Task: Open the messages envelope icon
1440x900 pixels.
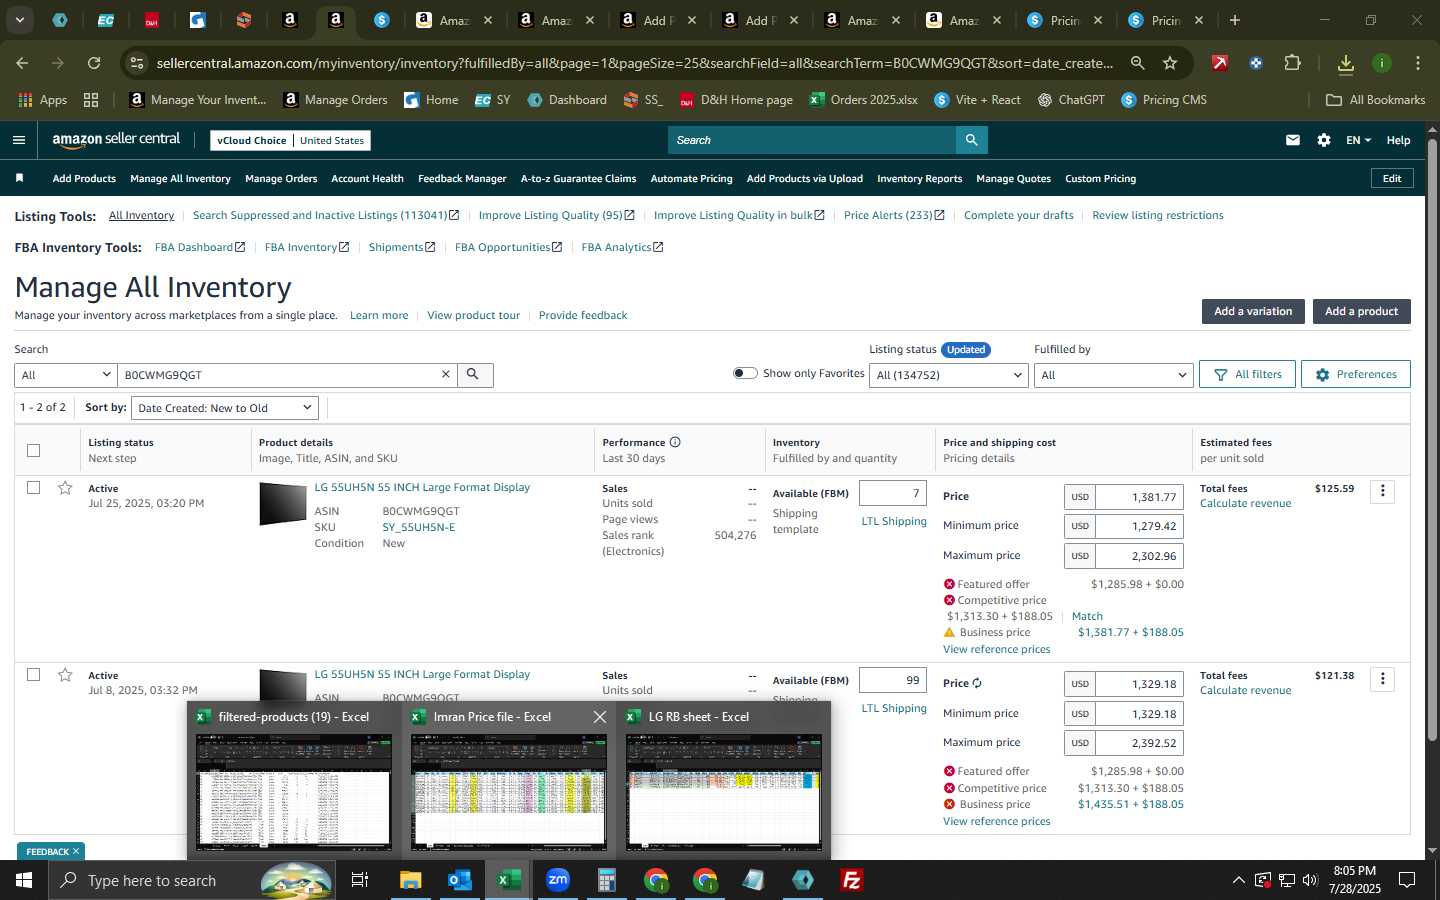Action: [x=1292, y=140]
